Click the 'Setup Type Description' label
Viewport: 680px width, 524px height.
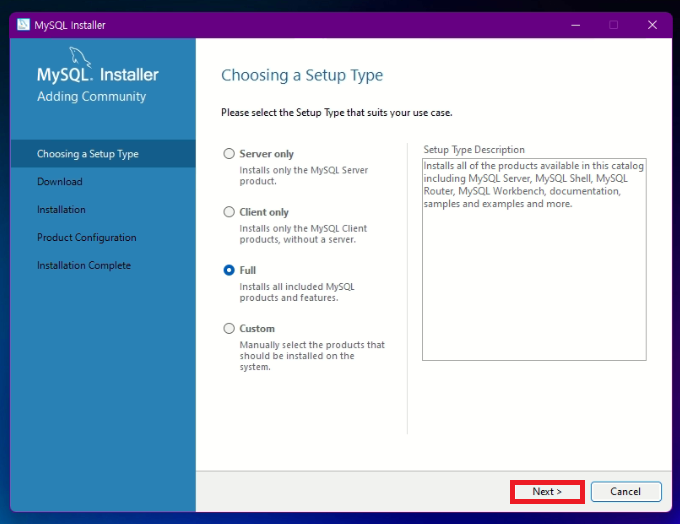point(474,150)
